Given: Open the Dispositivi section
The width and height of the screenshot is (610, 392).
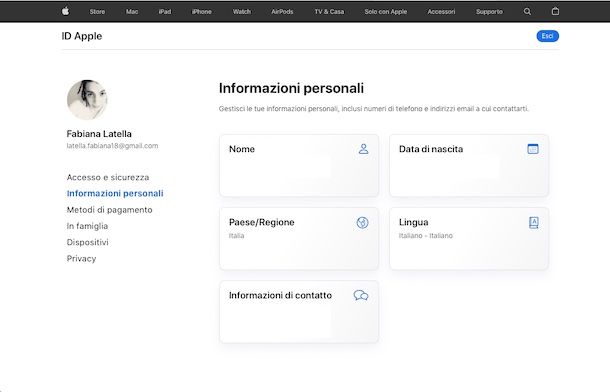Looking at the screenshot, I should tap(88, 242).
